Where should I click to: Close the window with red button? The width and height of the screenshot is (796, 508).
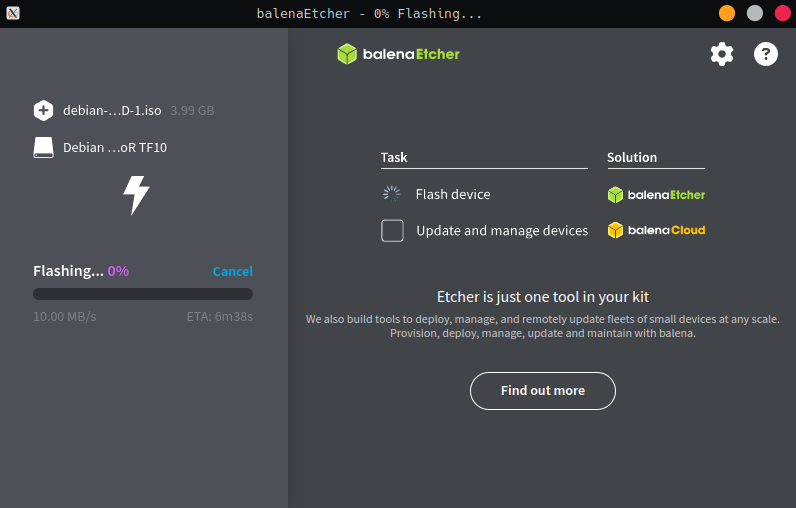(782, 13)
